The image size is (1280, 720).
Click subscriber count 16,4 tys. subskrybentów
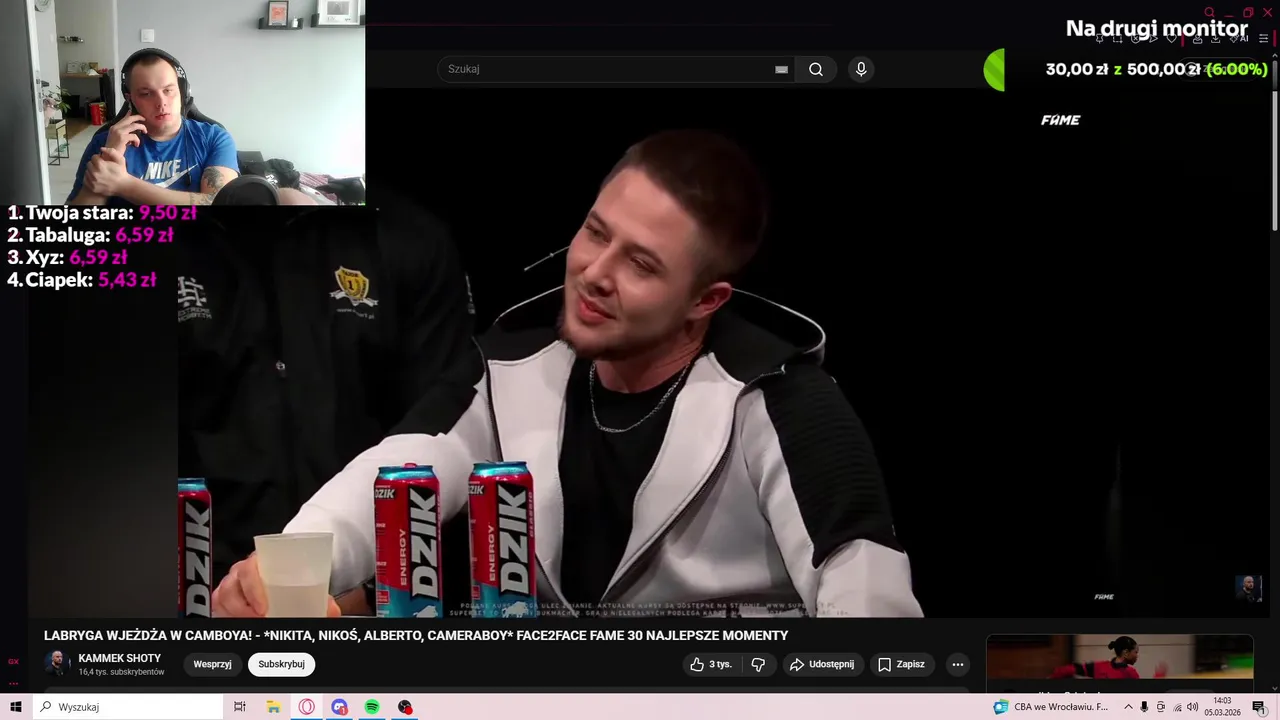[121, 672]
